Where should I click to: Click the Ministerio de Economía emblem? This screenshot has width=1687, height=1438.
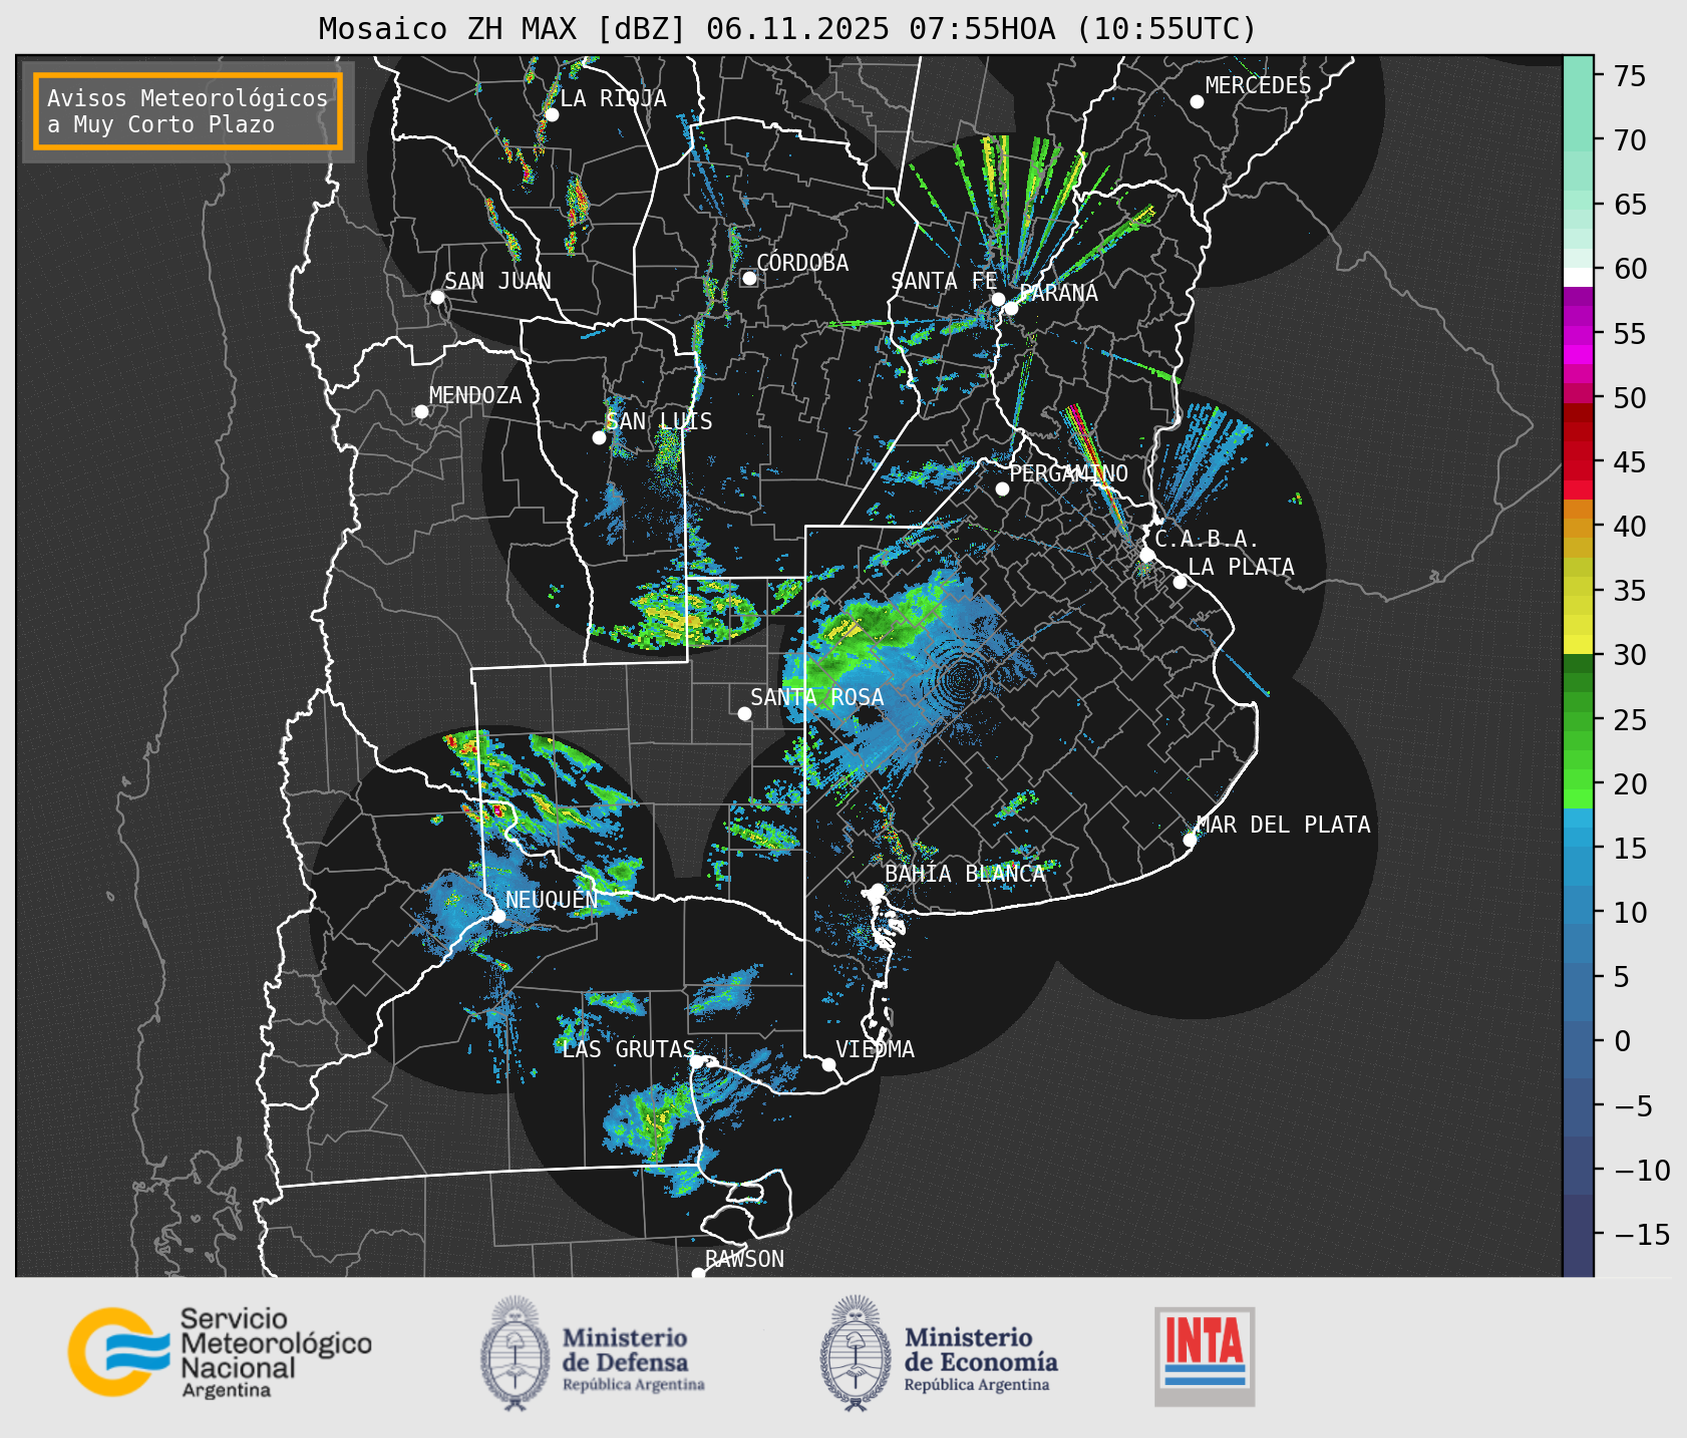click(855, 1353)
